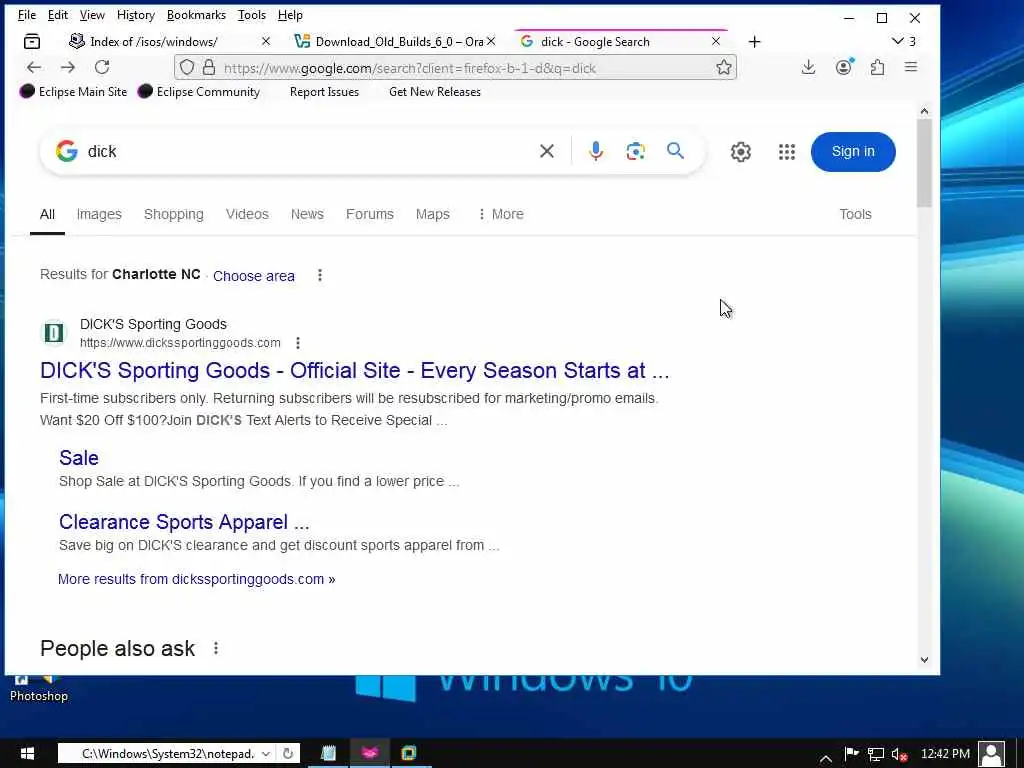Open the View menu

tap(92, 15)
